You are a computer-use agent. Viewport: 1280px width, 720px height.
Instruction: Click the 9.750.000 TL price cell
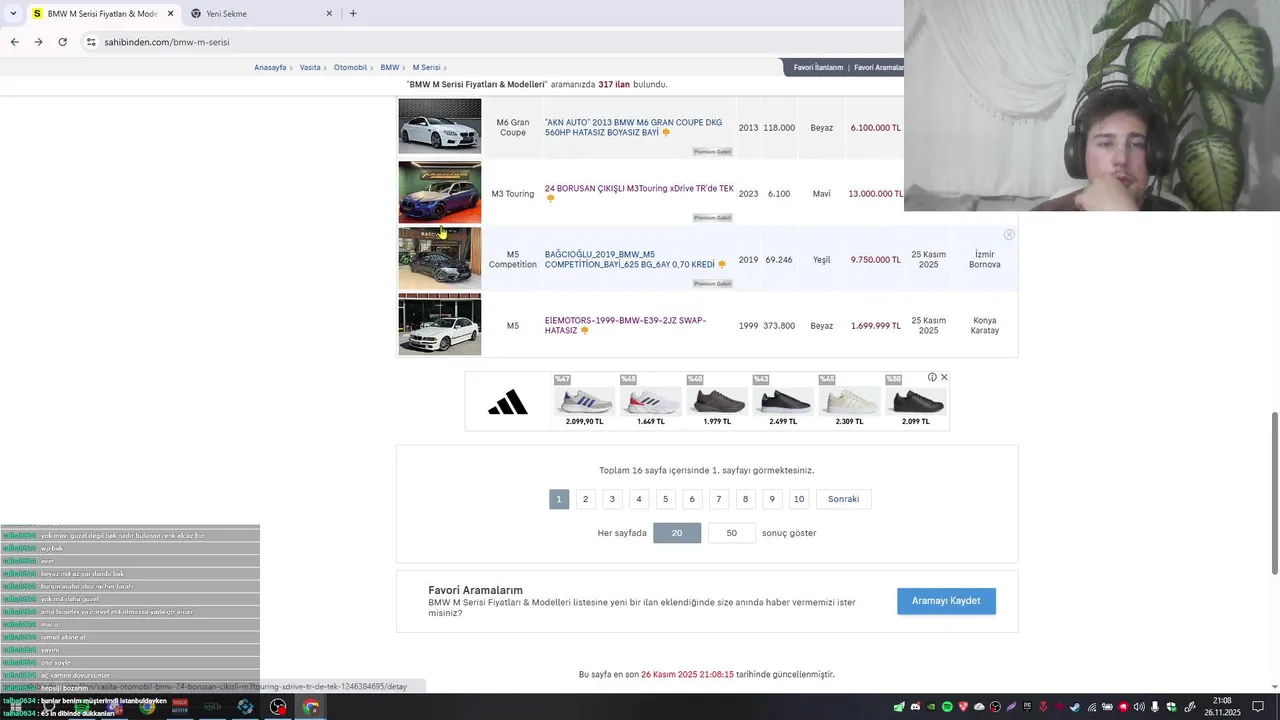[x=876, y=260]
